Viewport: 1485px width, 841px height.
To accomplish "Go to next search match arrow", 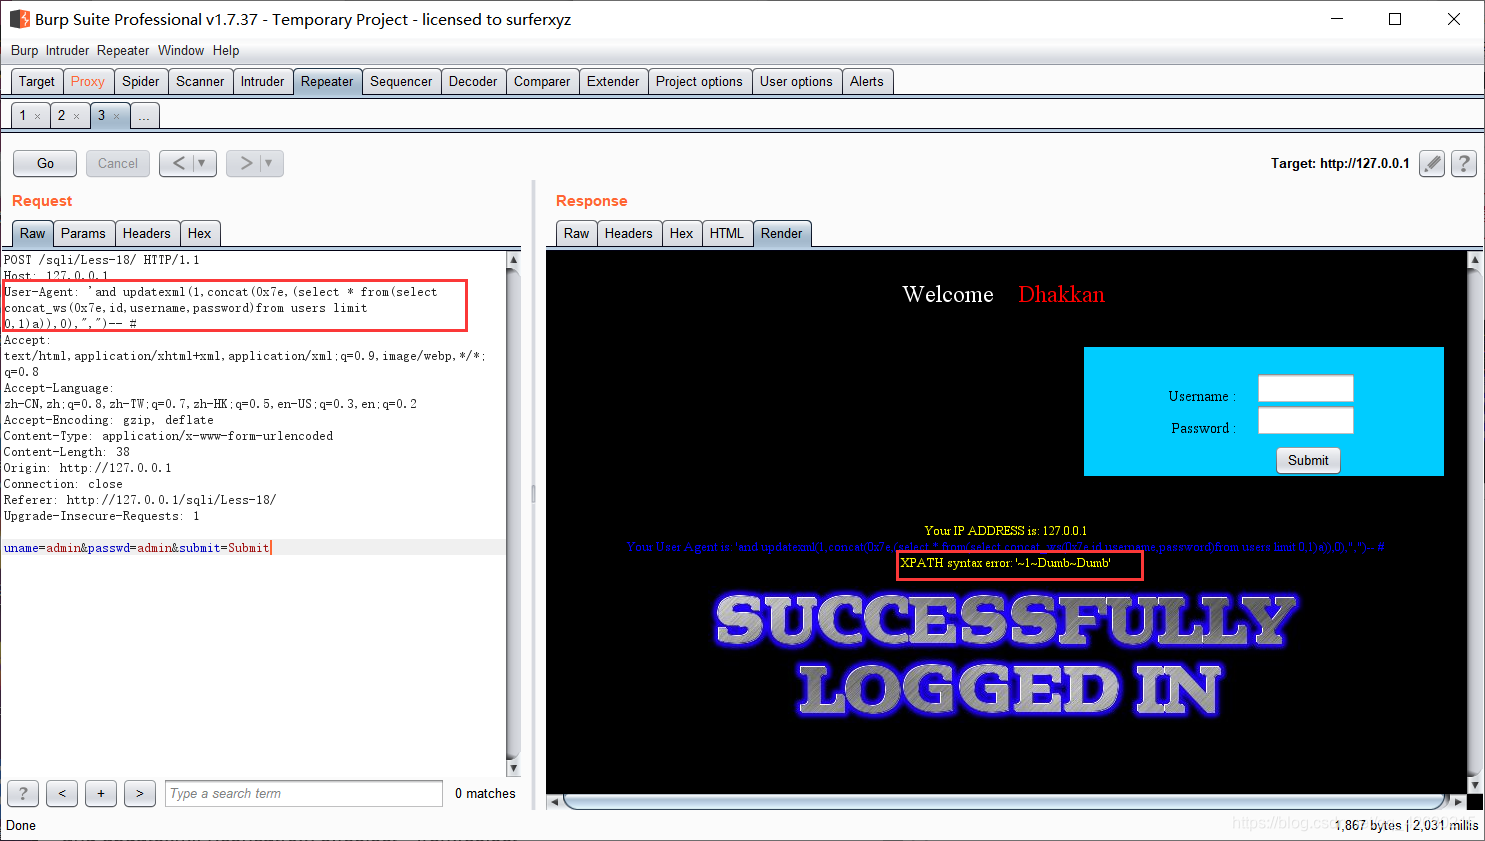I will coord(140,793).
